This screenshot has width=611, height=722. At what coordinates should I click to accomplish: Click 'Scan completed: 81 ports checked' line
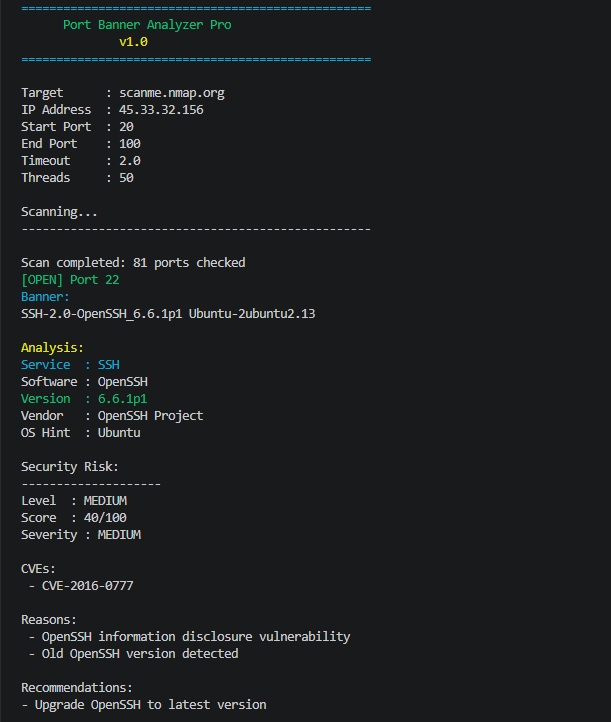pyautogui.click(x=133, y=263)
